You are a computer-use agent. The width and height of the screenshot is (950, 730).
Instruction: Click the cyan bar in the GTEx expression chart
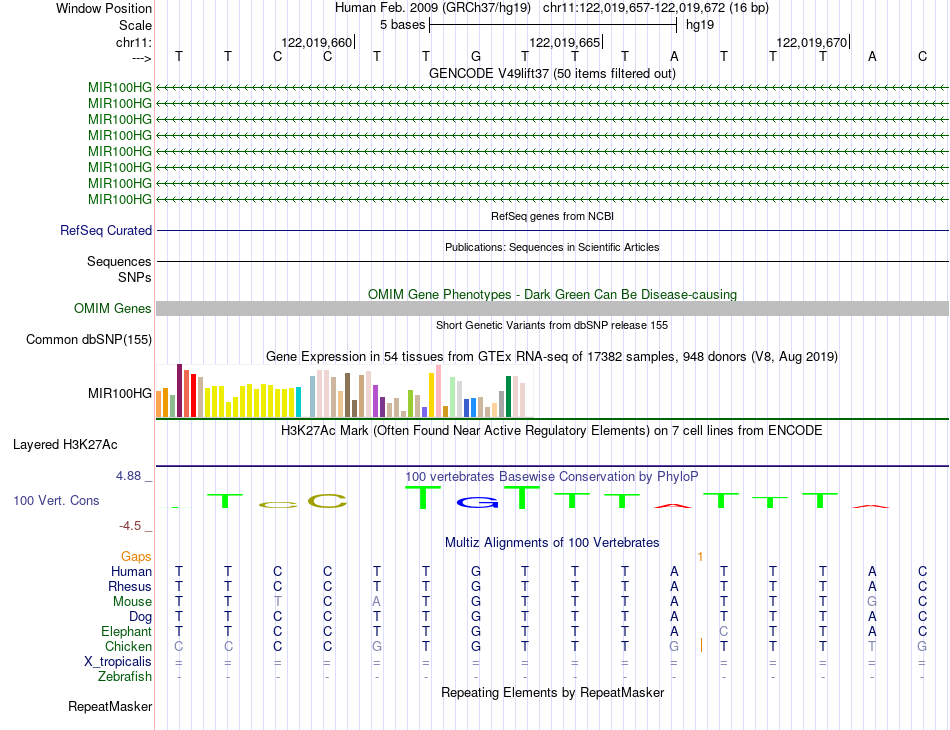(x=298, y=402)
